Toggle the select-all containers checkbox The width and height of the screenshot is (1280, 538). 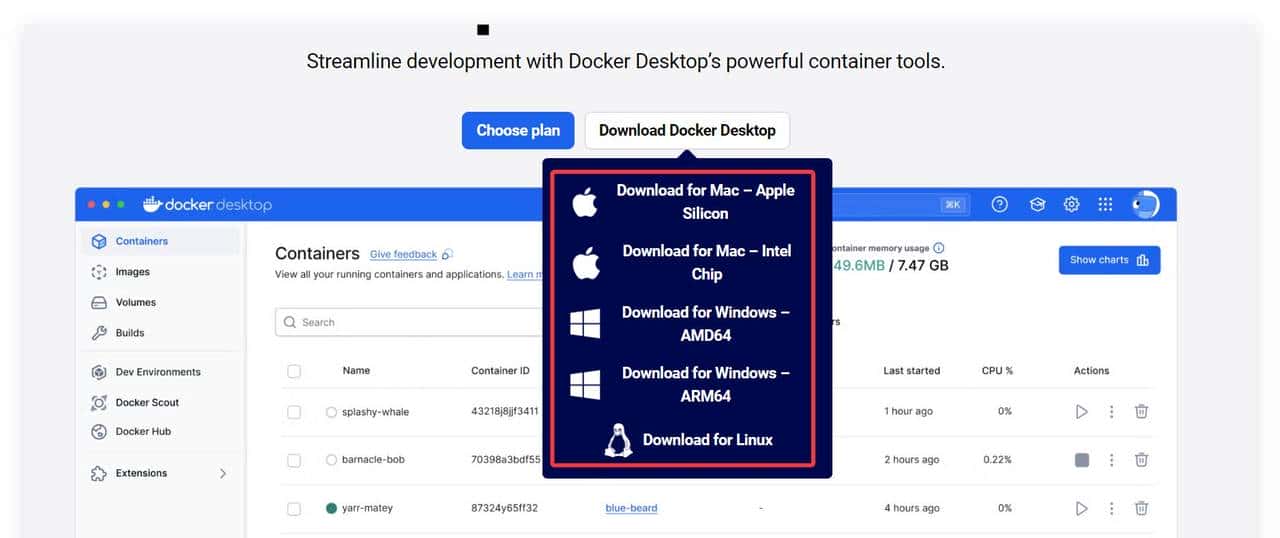294,371
